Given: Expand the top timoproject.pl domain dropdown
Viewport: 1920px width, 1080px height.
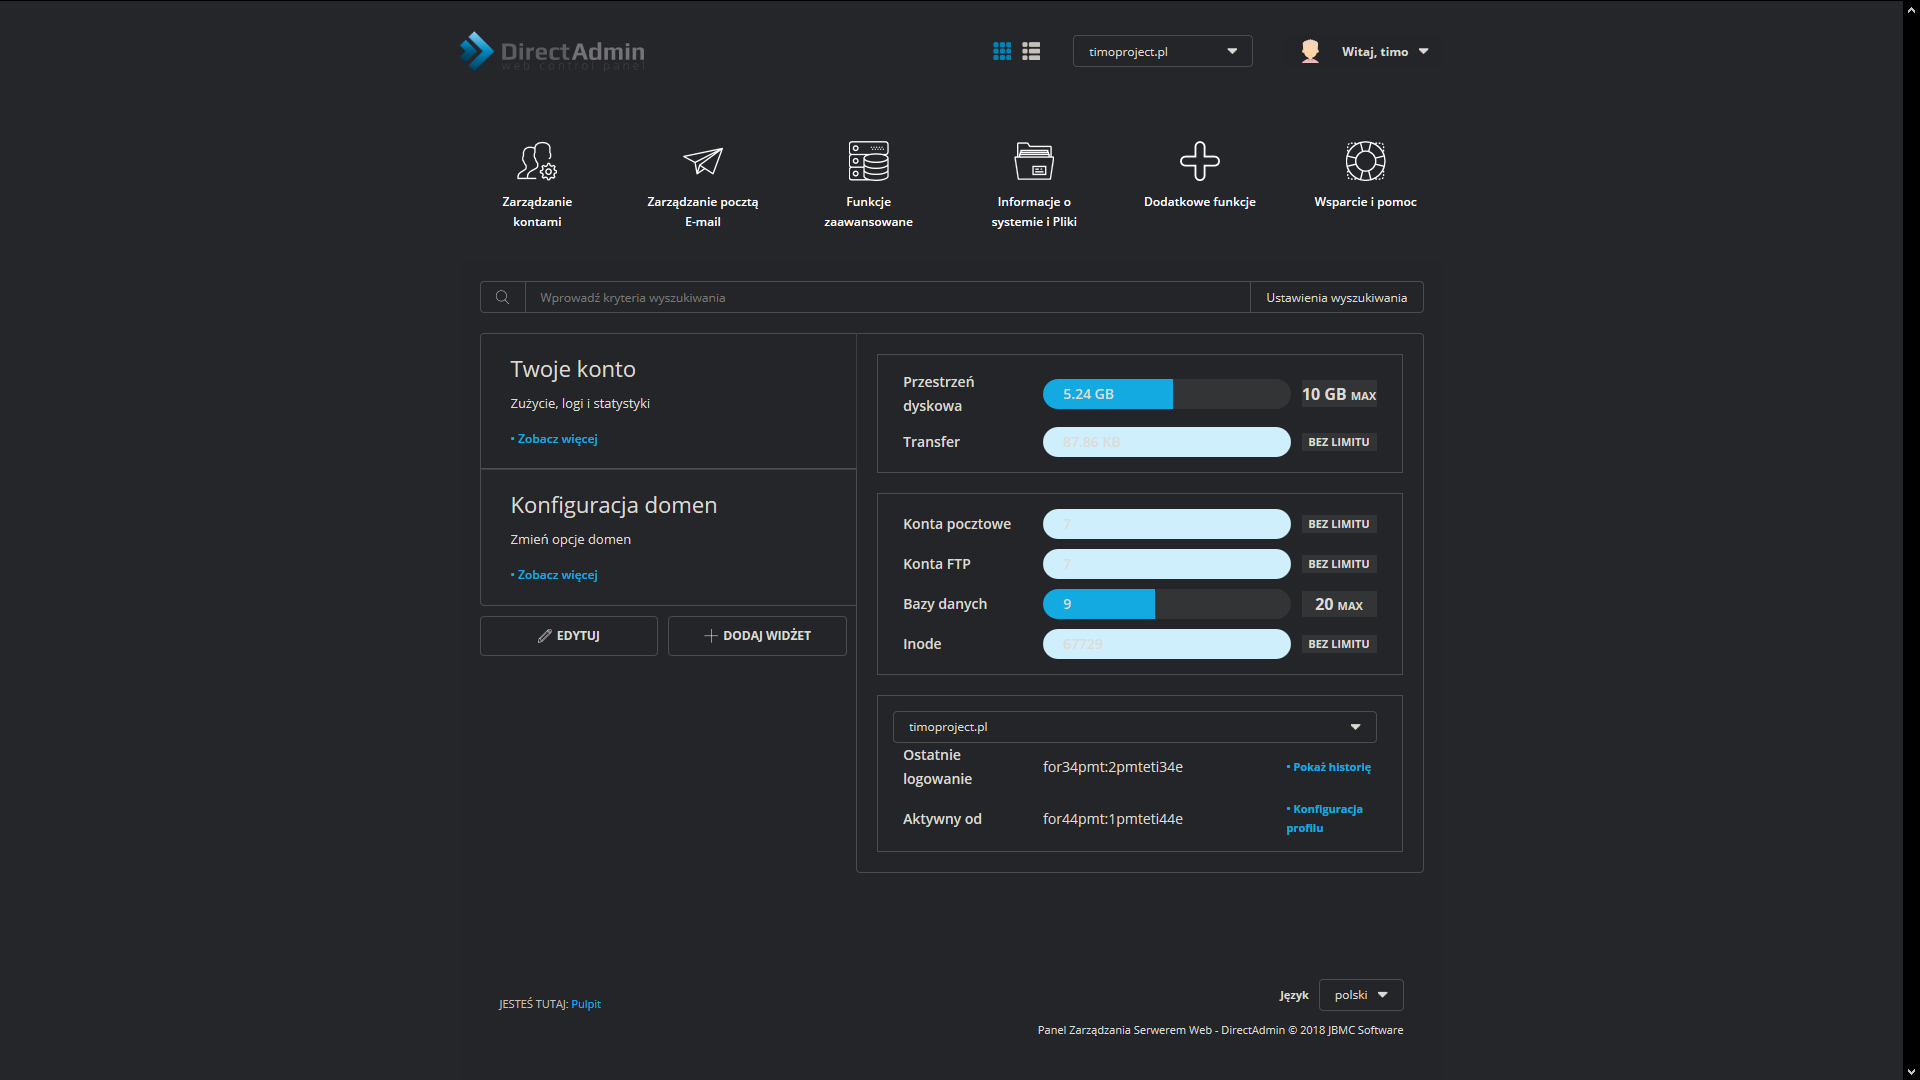Looking at the screenshot, I should click(1162, 51).
